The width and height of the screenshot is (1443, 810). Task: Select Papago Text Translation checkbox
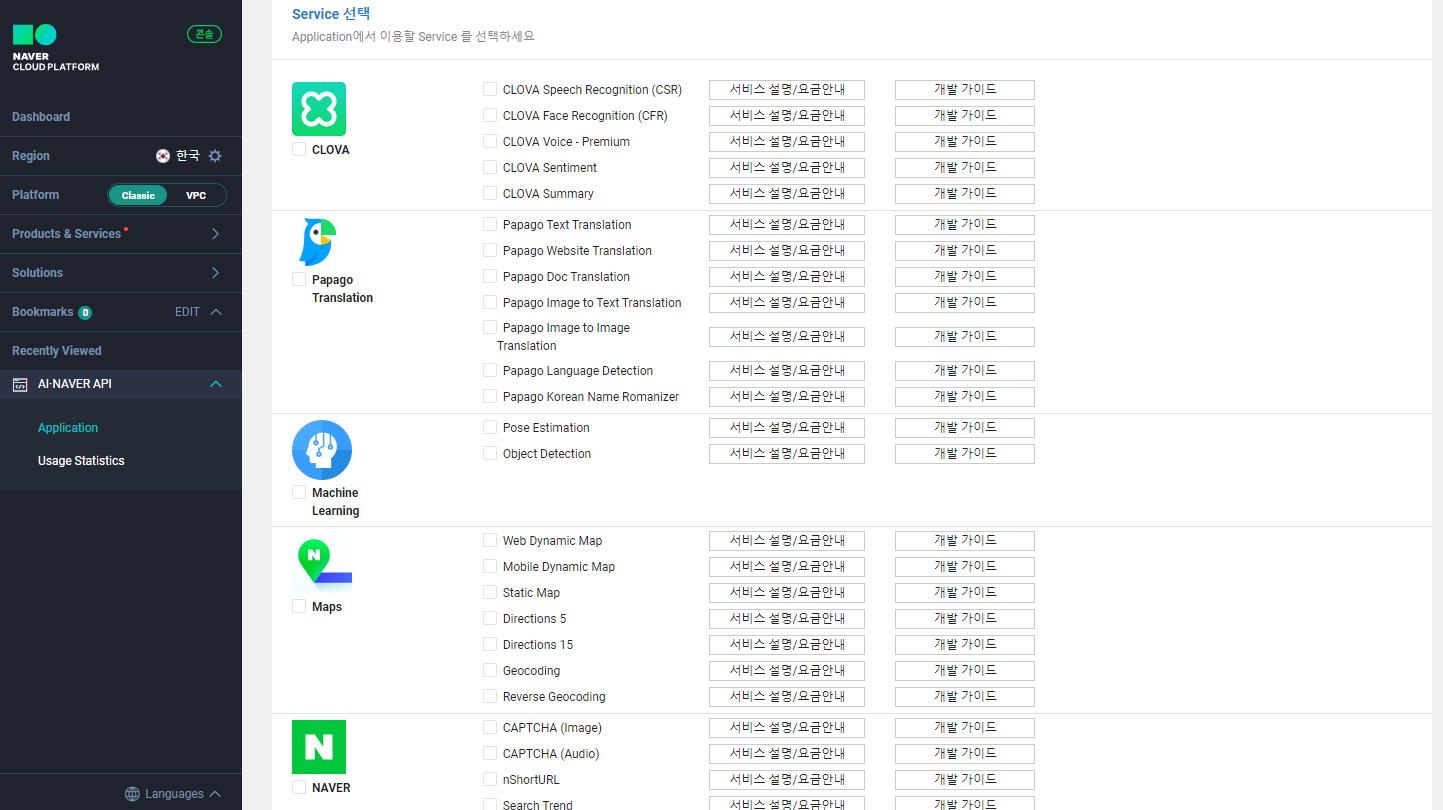click(x=490, y=224)
